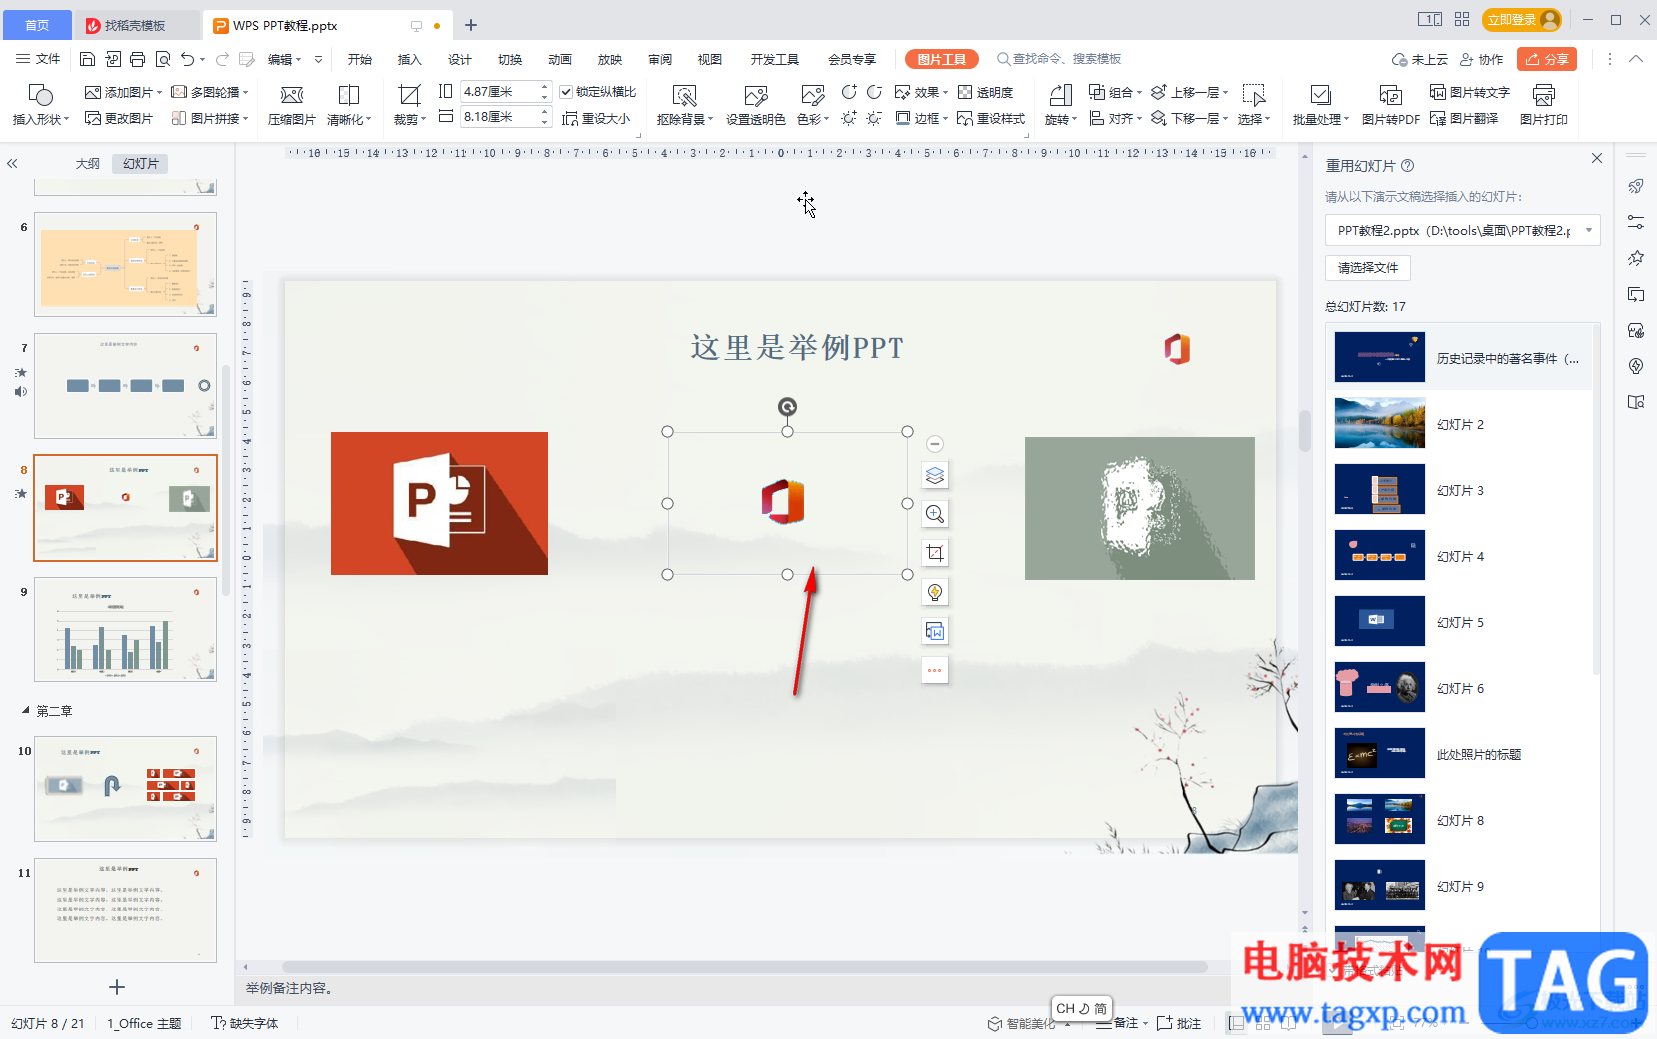Click Reset Size (重设大小) button

coord(596,118)
